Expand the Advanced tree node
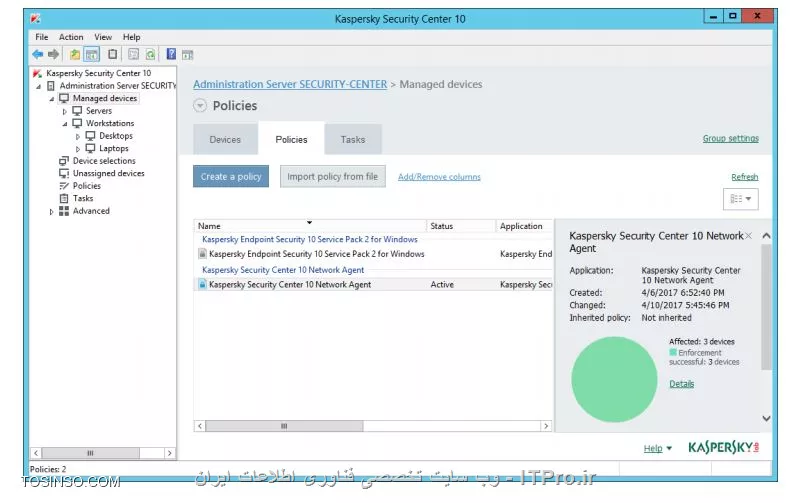Image resolution: width=790 pixels, height=503 pixels. coord(51,212)
